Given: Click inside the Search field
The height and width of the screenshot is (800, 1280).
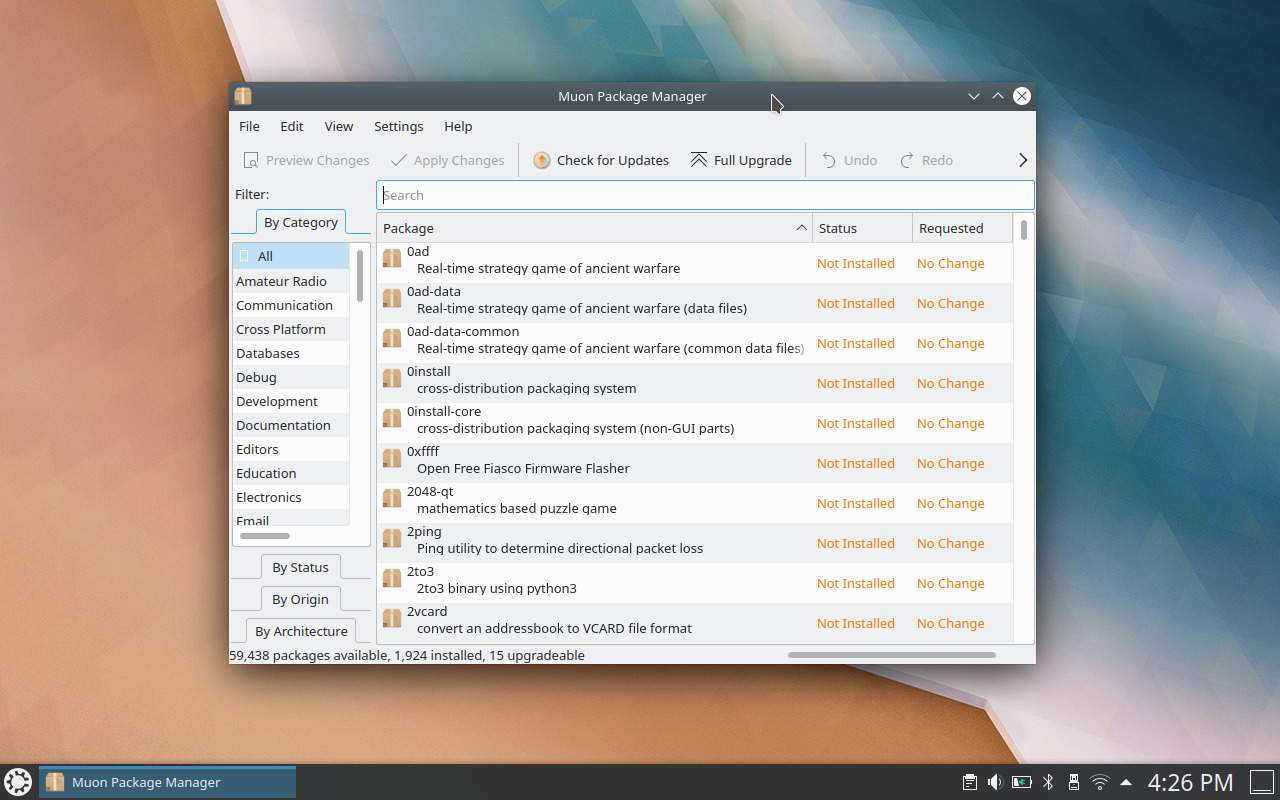Looking at the screenshot, I should [x=700, y=194].
